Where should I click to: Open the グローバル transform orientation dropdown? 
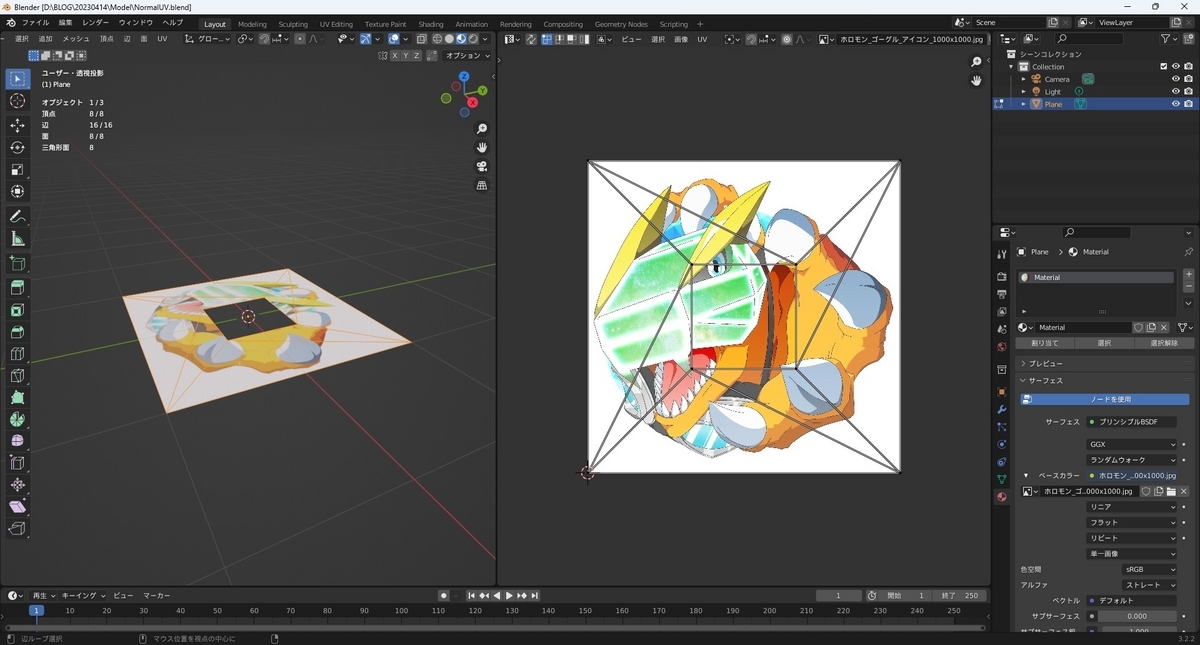click(210, 39)
